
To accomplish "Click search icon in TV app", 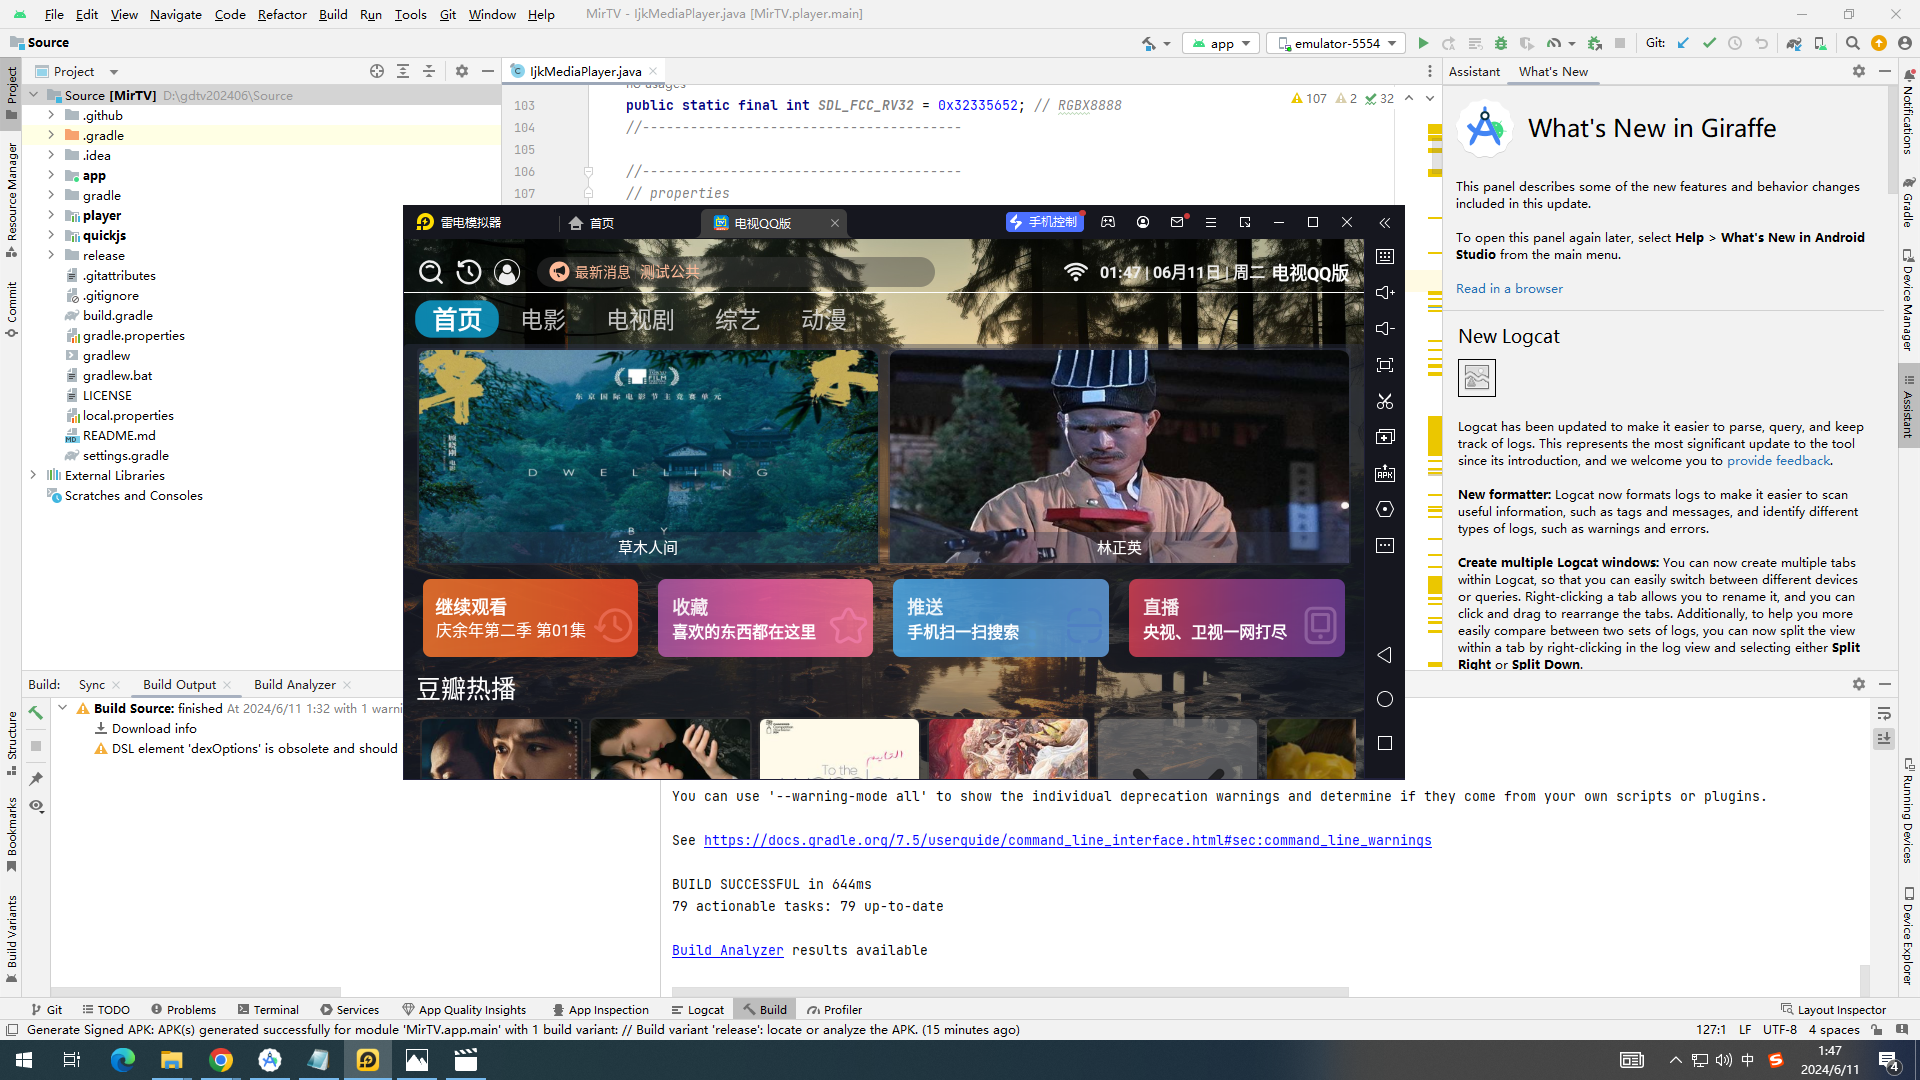I will (x=431, y=272).
